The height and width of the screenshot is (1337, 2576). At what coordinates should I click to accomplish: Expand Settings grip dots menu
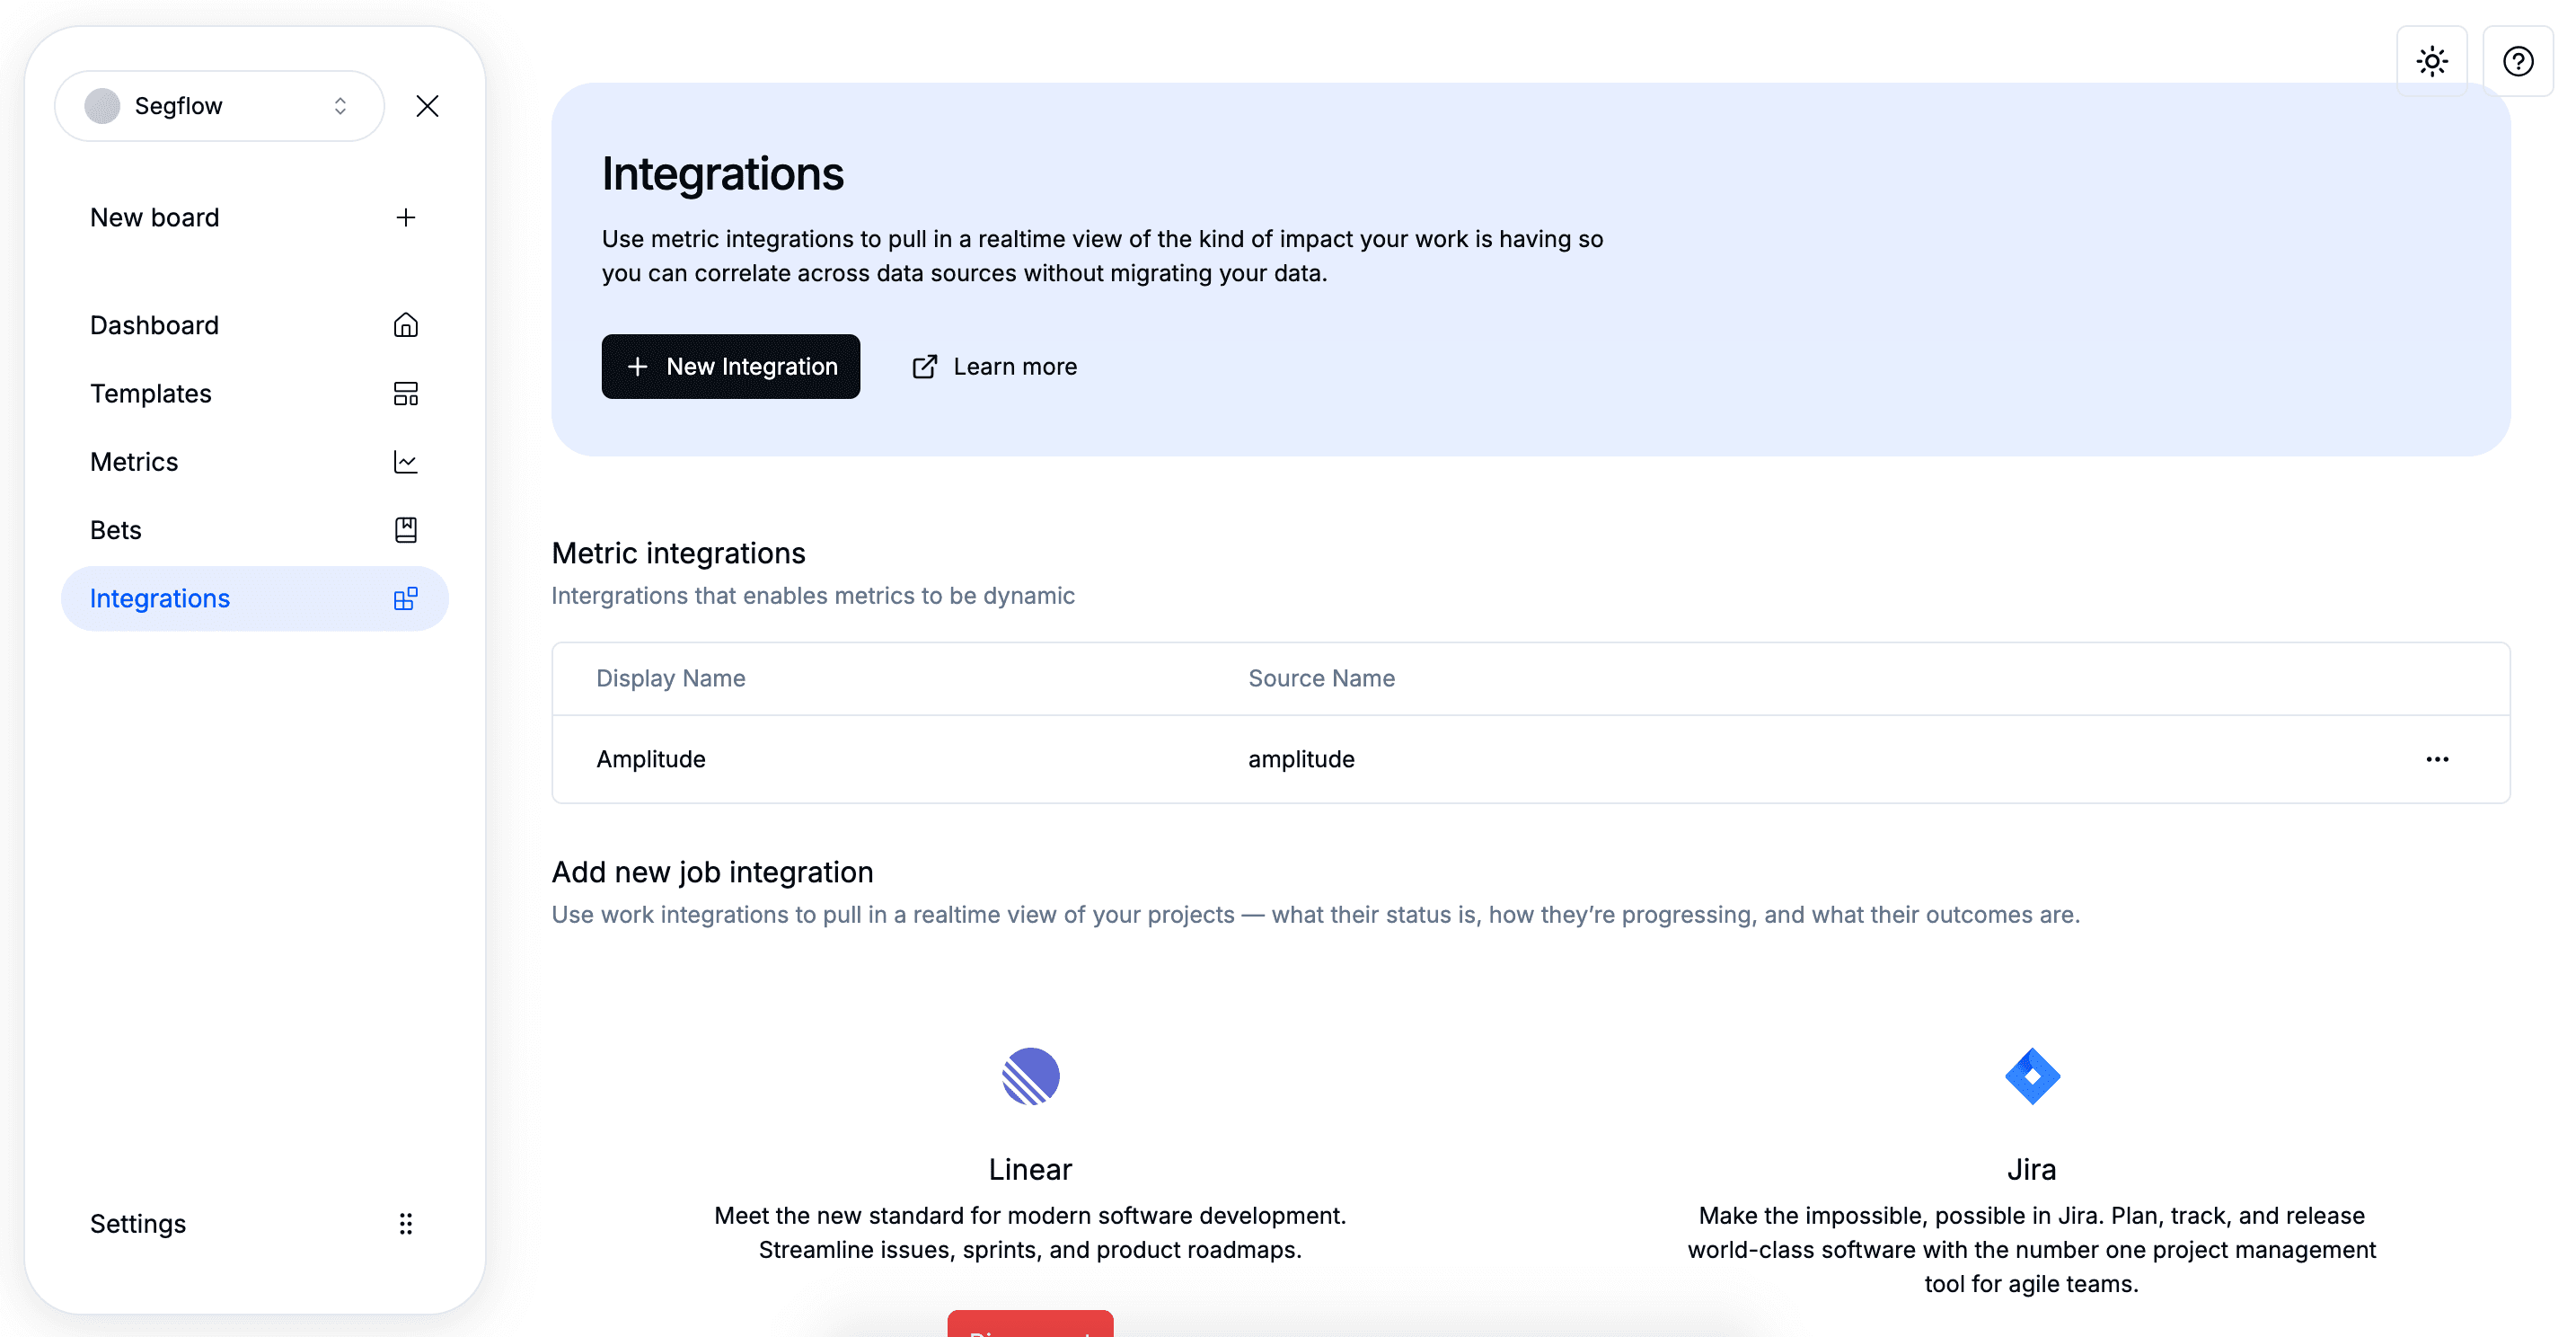[x=405, y=1223]
